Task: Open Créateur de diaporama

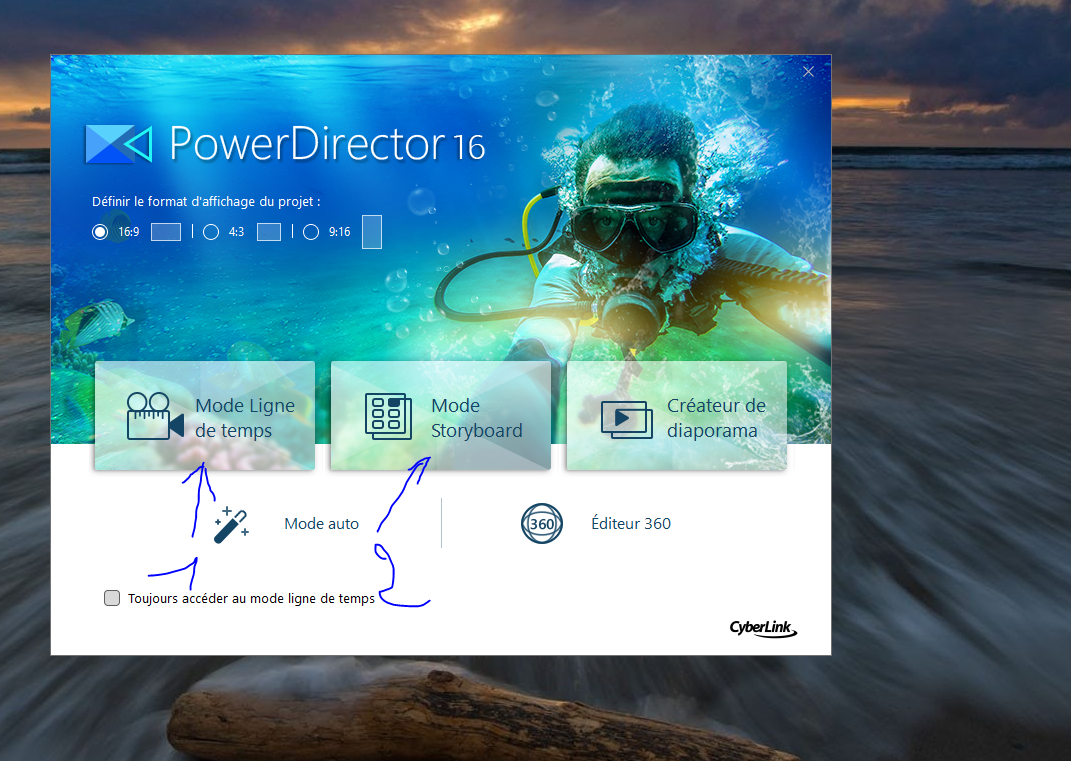Action: pos(676,416)
